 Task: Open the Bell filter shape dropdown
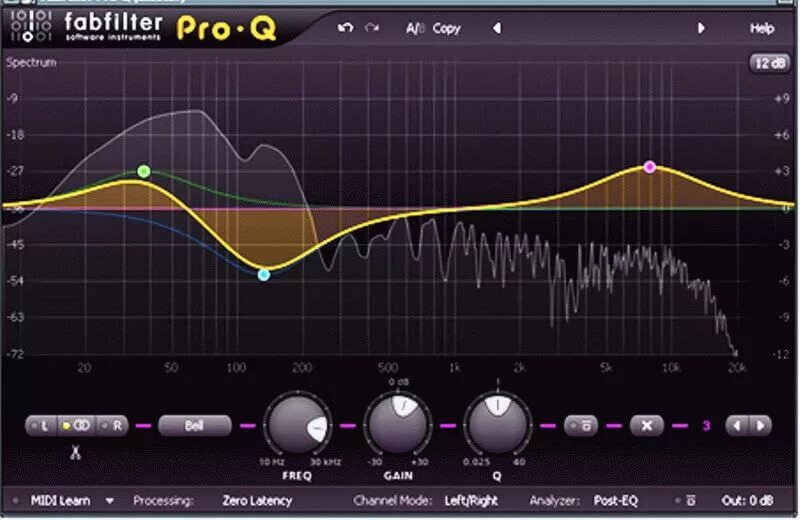tap(194, 425)
